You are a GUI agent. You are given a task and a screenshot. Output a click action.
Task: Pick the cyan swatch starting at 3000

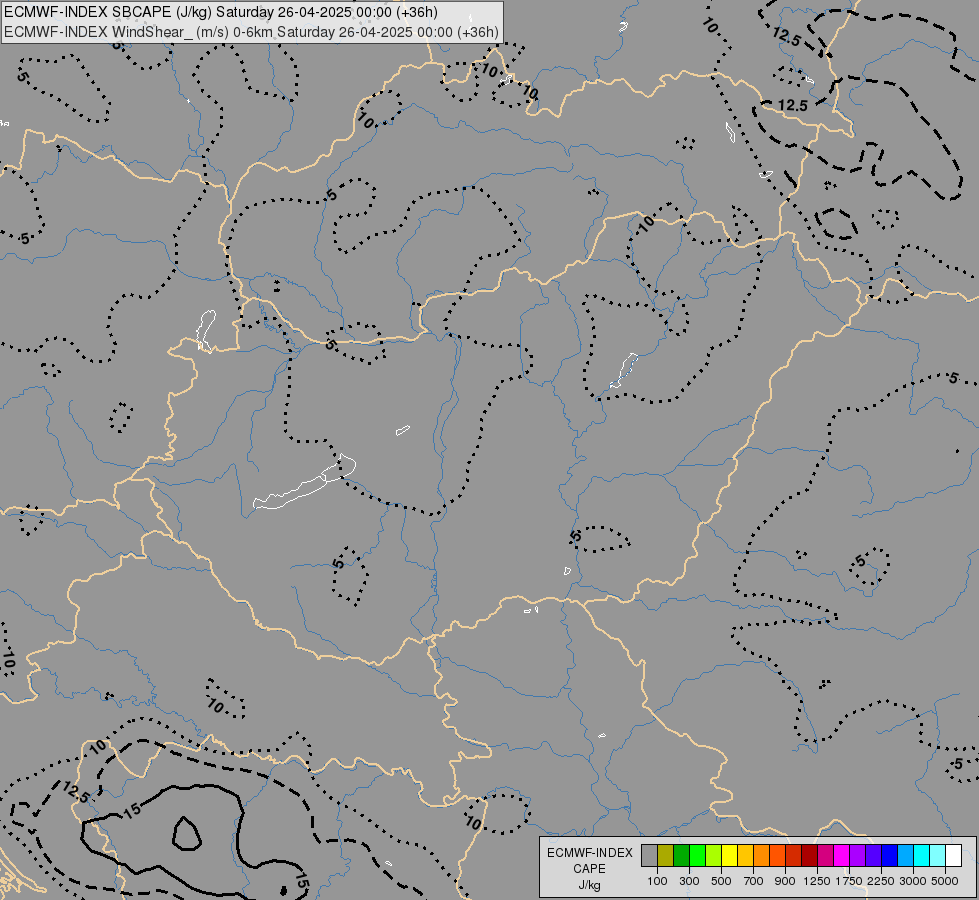pos(922,856)
